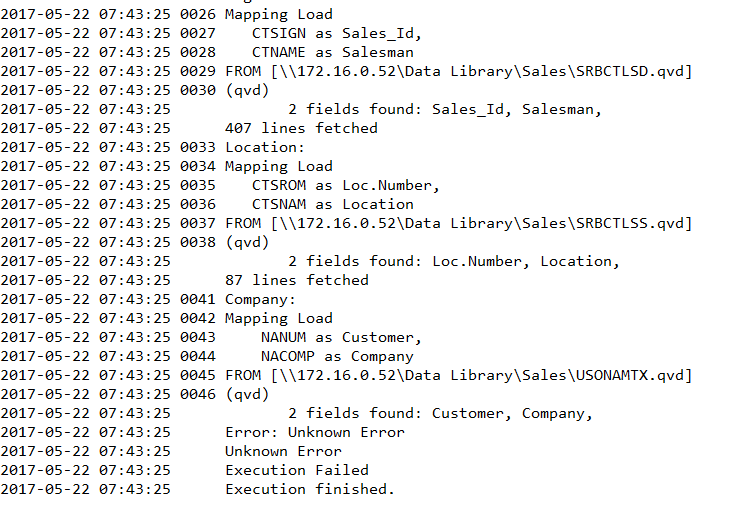This screenshot has width=735, height=514.
Task: Click "2 fields found: Sales_Id, Salesman," line
Action: (x=445, y=109)
